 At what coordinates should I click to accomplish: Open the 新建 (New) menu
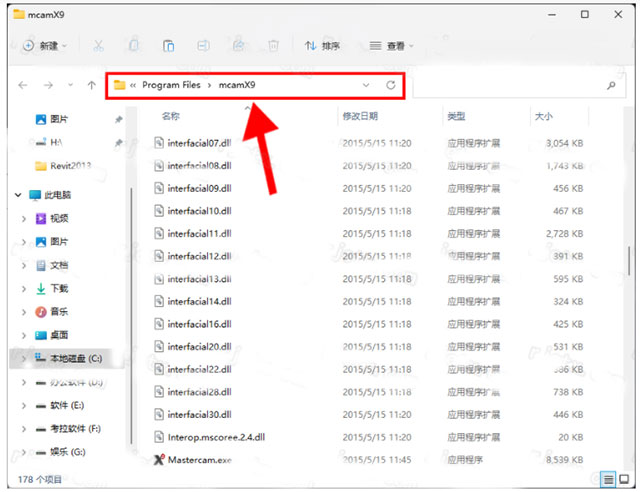pos(44,46)
